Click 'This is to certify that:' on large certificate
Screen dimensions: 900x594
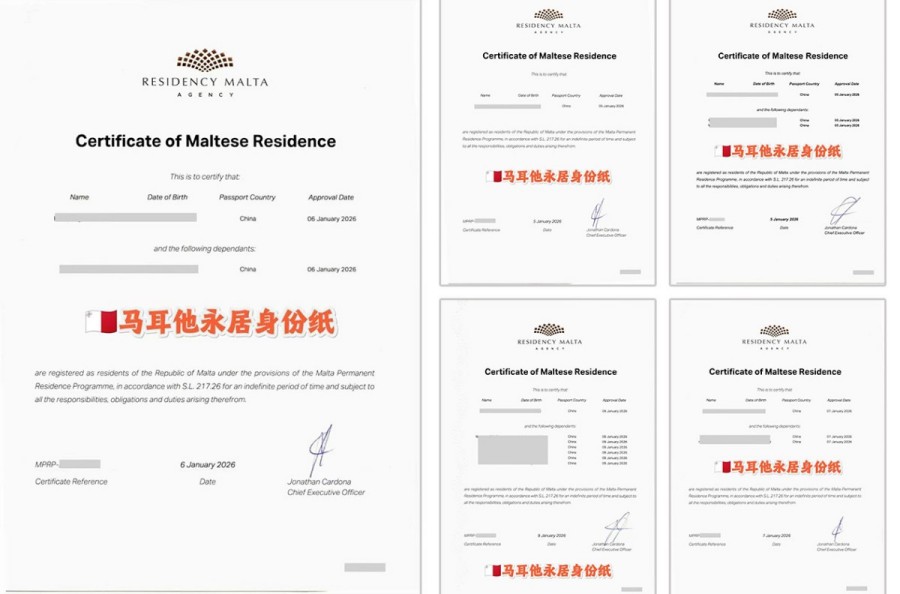pos(205,177)
